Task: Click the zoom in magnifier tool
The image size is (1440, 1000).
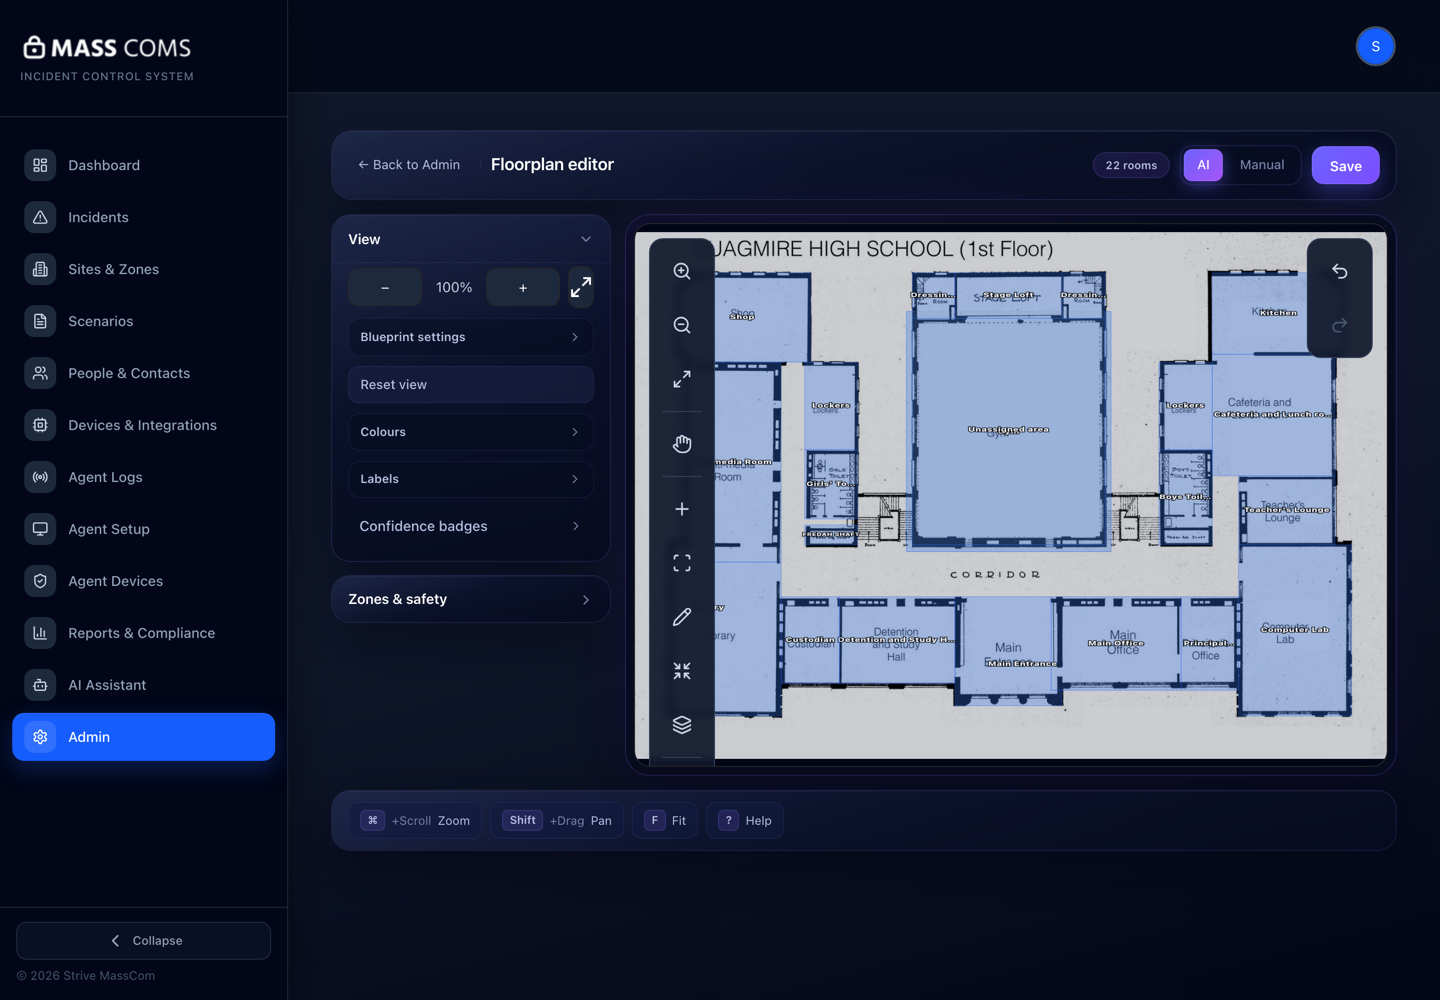Action: tap(682, 271)
